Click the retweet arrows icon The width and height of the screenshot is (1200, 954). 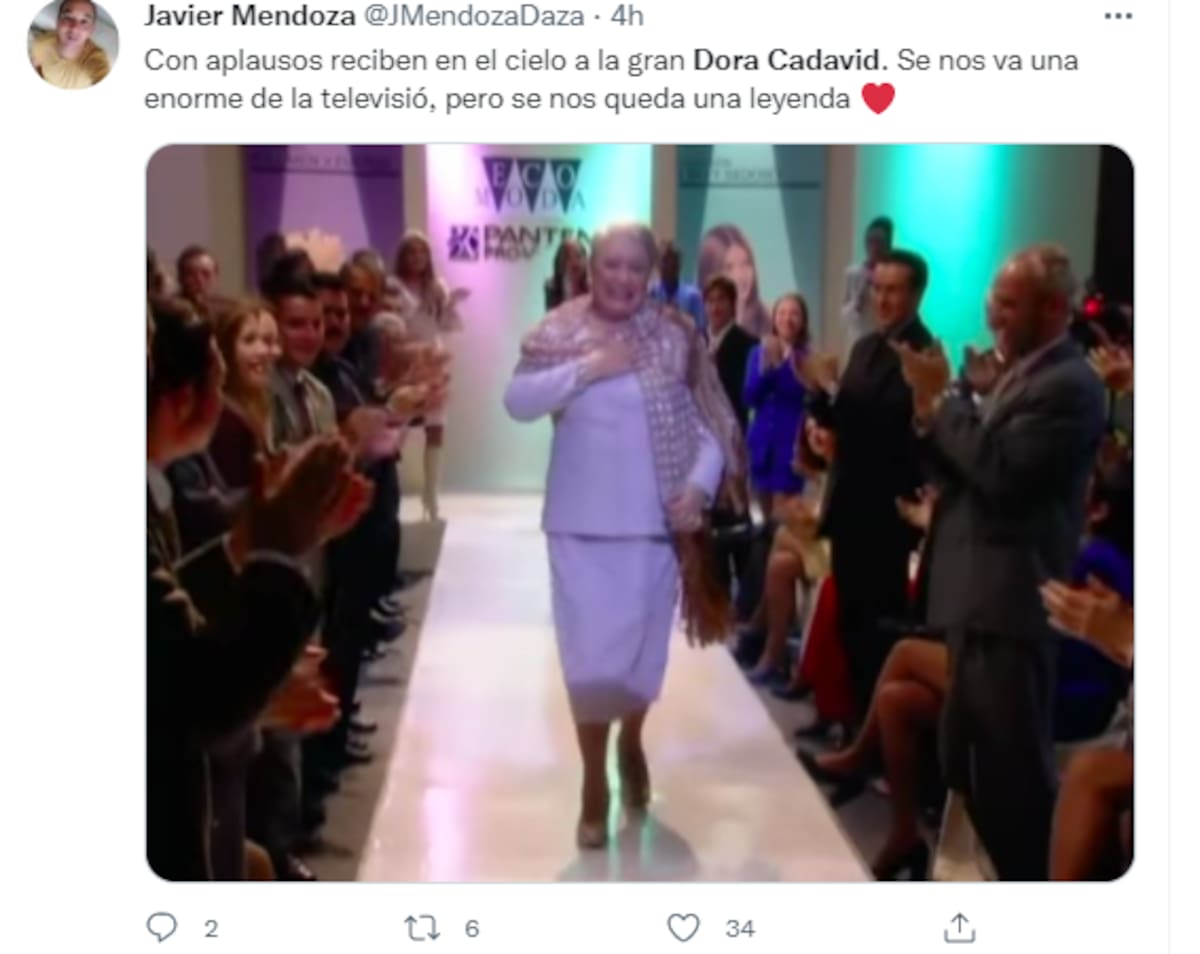pyautogui.click(x=422, y=928)
